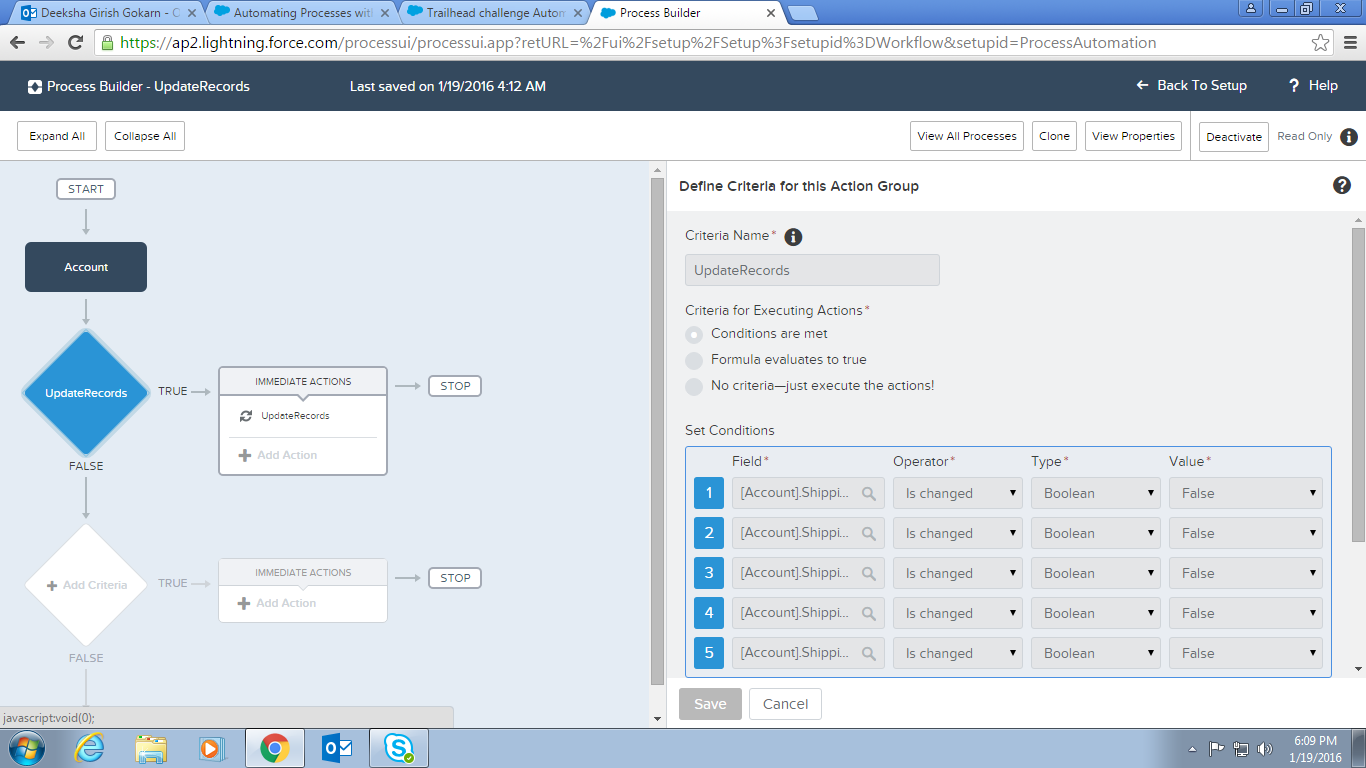The height and width of the screenshot is (768, 1366).
Task: Open Skype from taskbar
Action: click(x=399, y=748)
